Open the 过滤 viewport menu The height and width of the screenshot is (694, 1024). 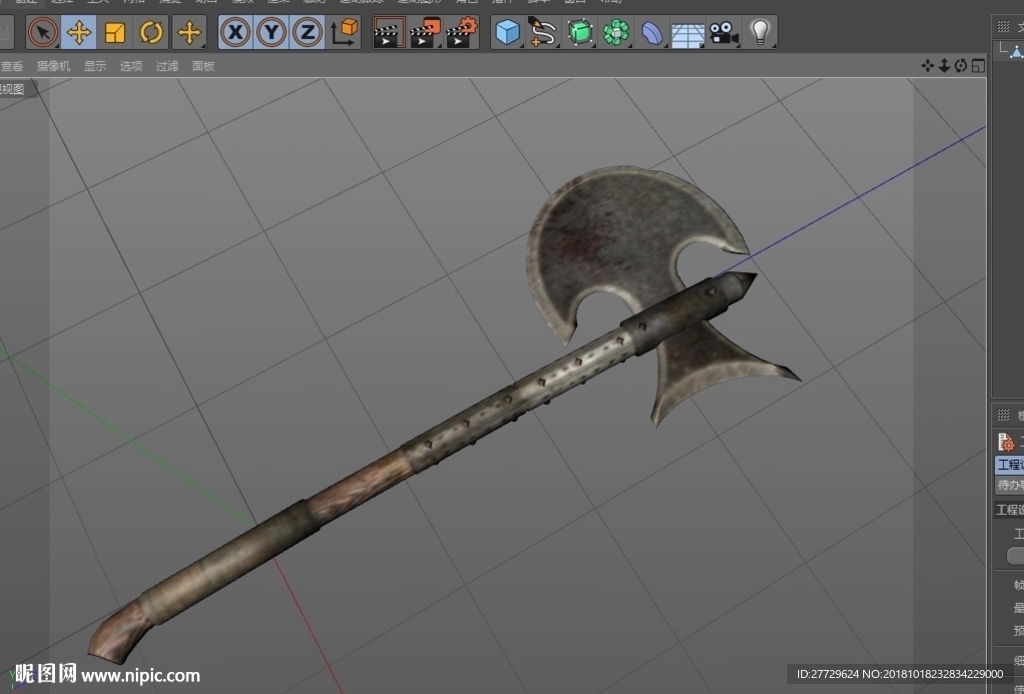(167, 66)
